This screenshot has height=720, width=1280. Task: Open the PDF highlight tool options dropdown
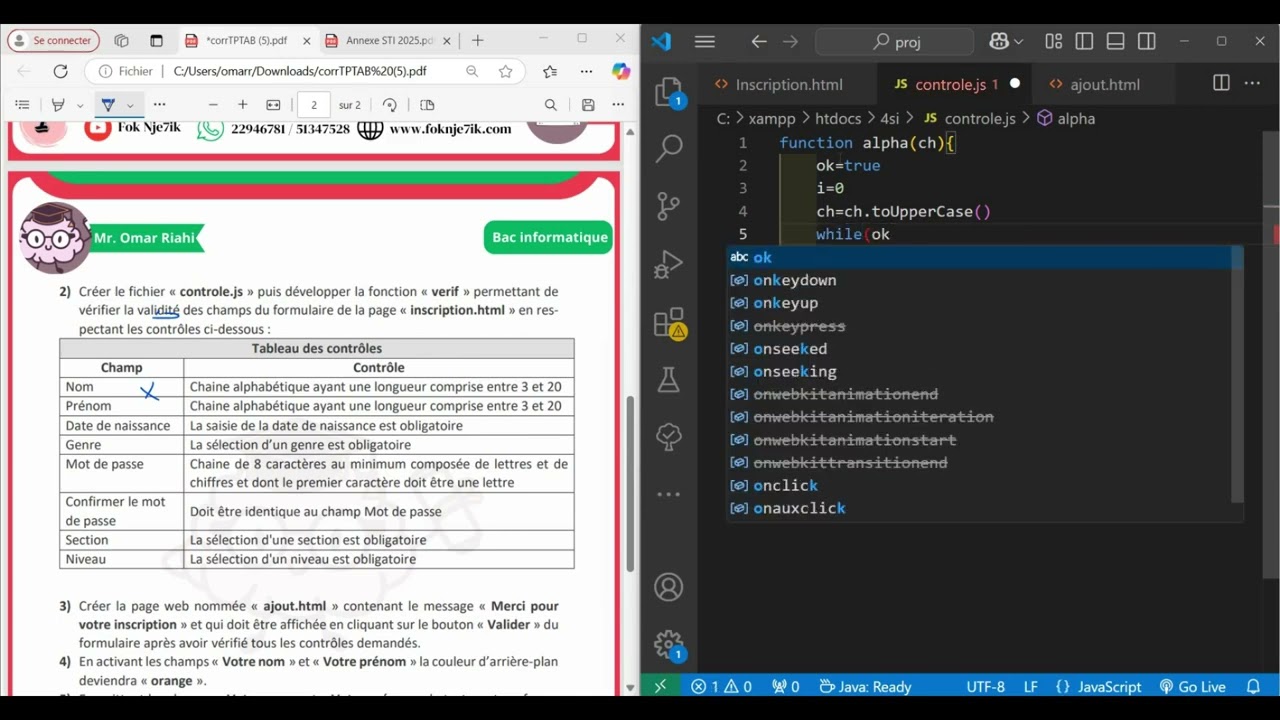click(80, 105)
